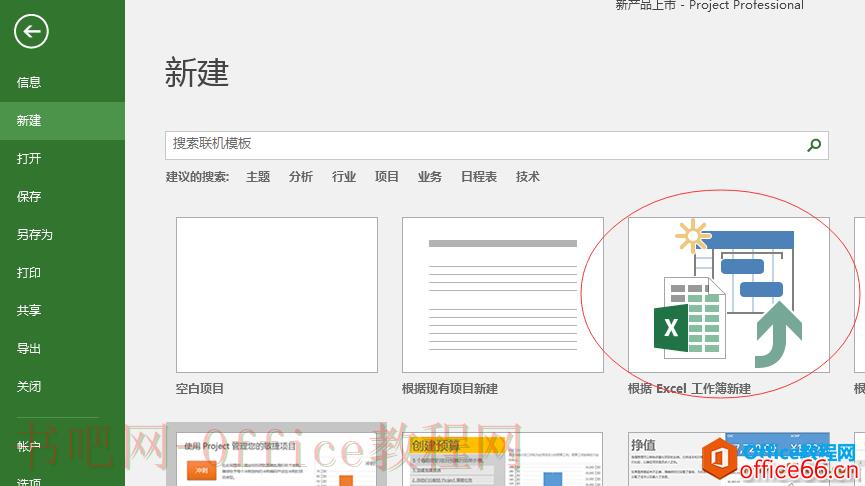This screenshot has height=486, width=865.
Task: Search suggested term 主题
Action: [258, 177]
